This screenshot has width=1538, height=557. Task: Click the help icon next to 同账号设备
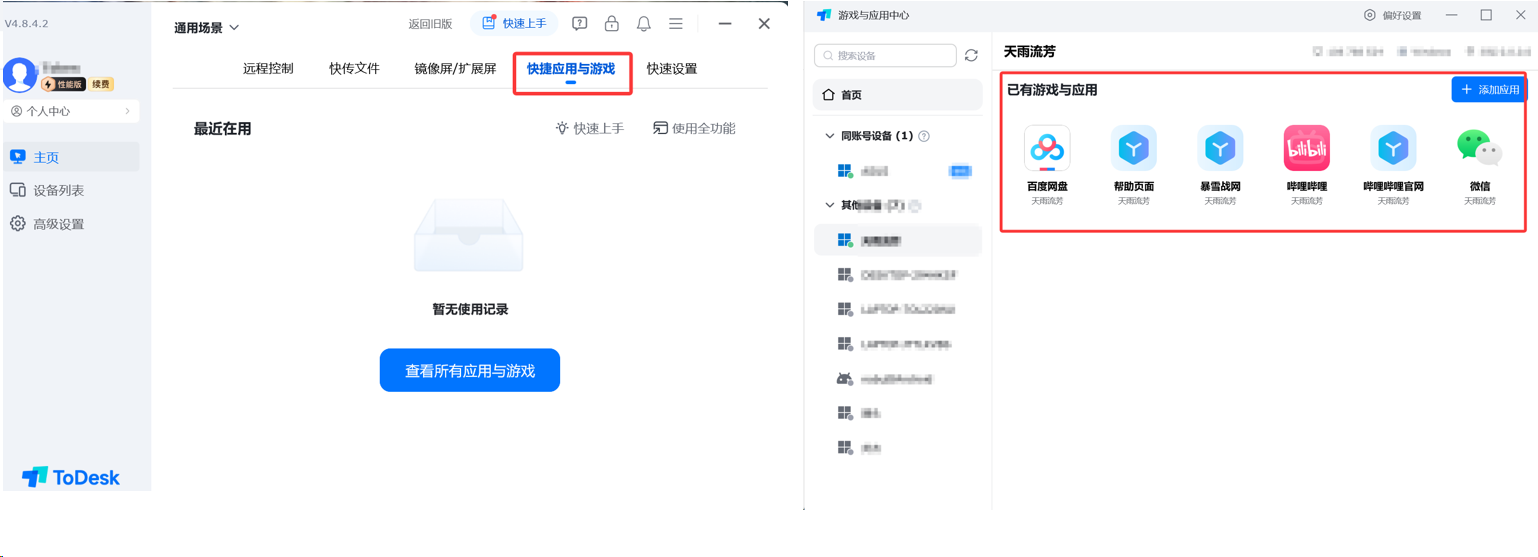(x=924, y=136)
